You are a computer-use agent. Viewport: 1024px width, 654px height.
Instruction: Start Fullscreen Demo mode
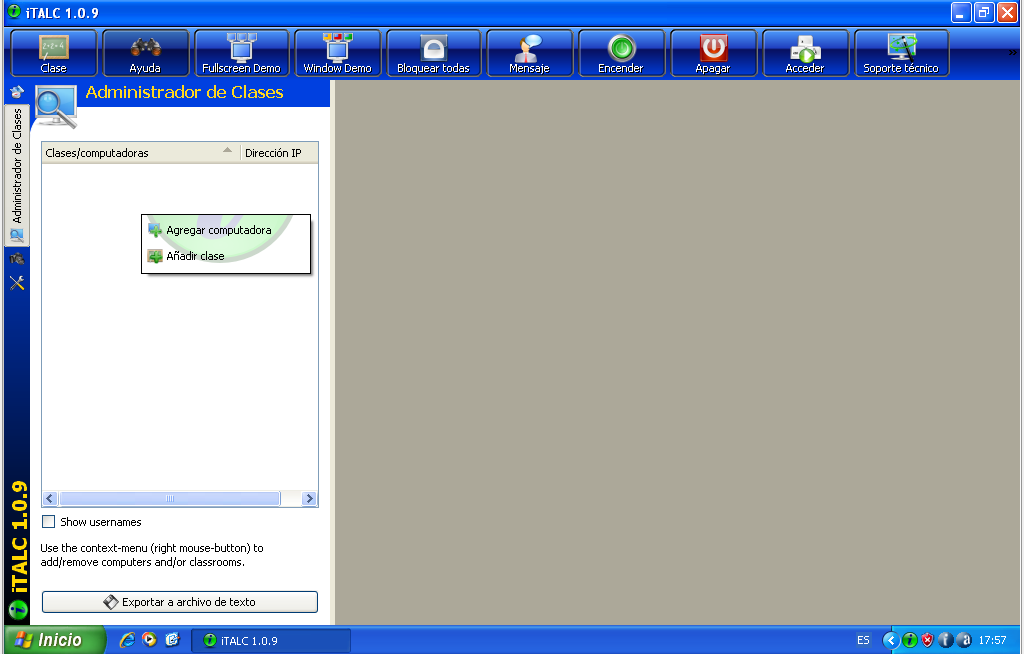pos(241,53)
